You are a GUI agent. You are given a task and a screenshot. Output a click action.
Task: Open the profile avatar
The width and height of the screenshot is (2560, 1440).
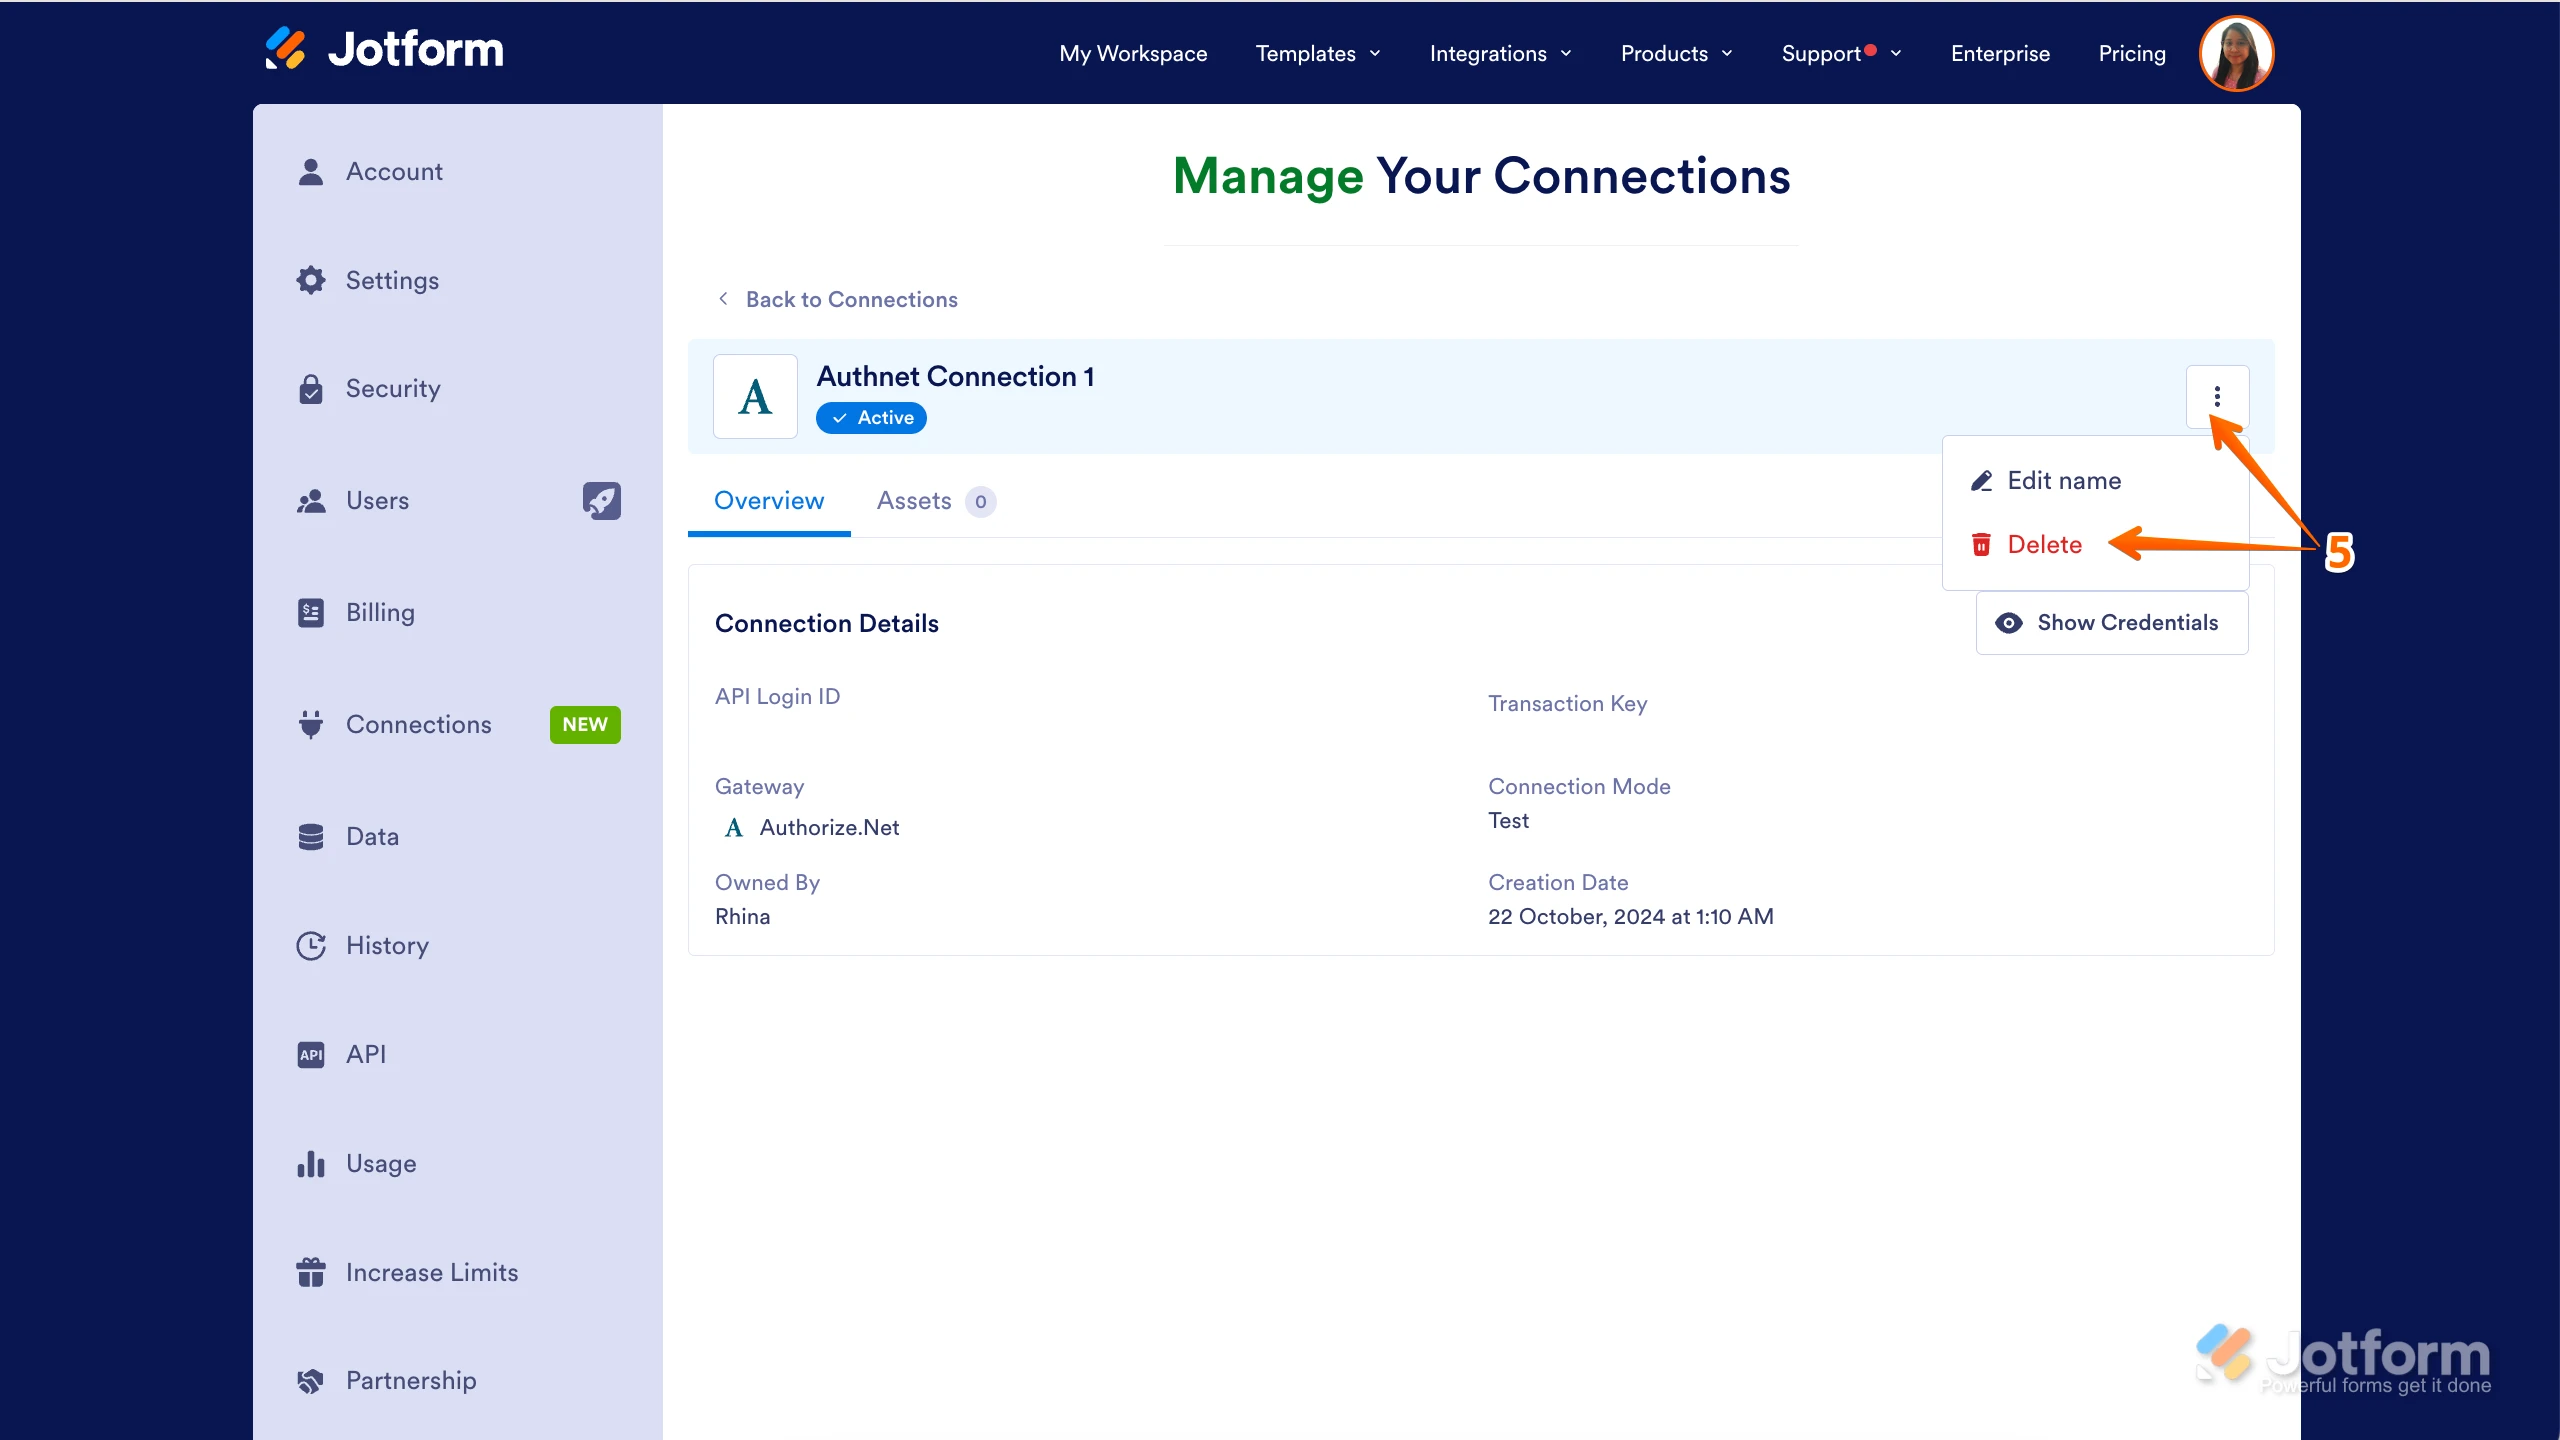point(2237,53)
